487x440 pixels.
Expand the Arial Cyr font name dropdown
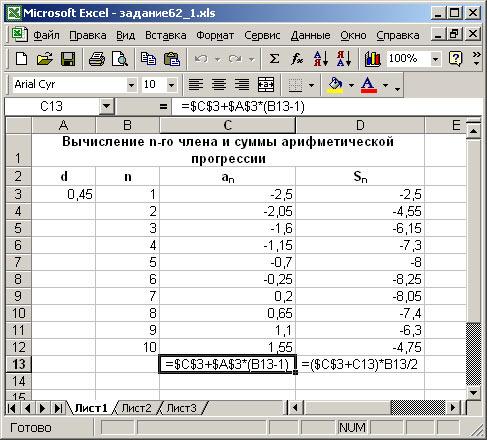click(x=131, y=85)
